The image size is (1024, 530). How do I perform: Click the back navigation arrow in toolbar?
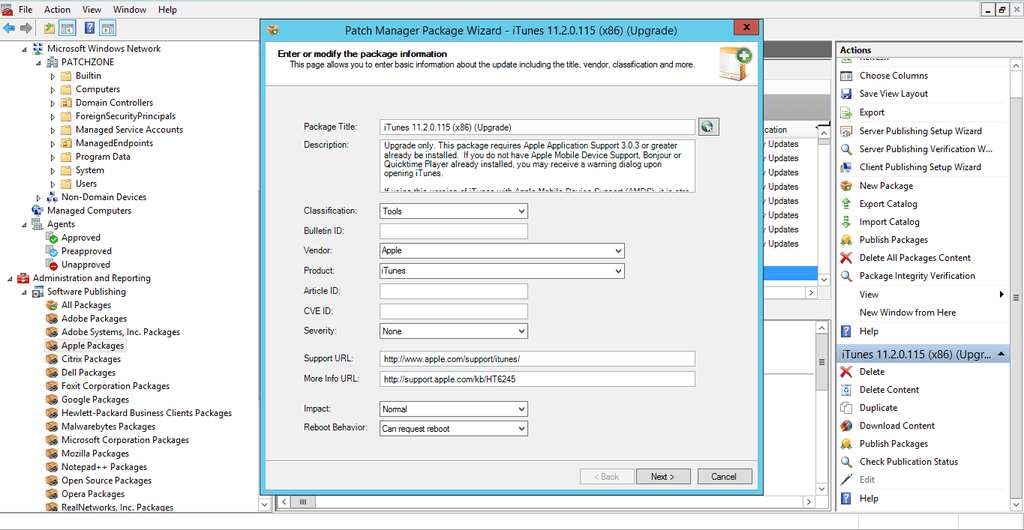click(x=9, y=28)
